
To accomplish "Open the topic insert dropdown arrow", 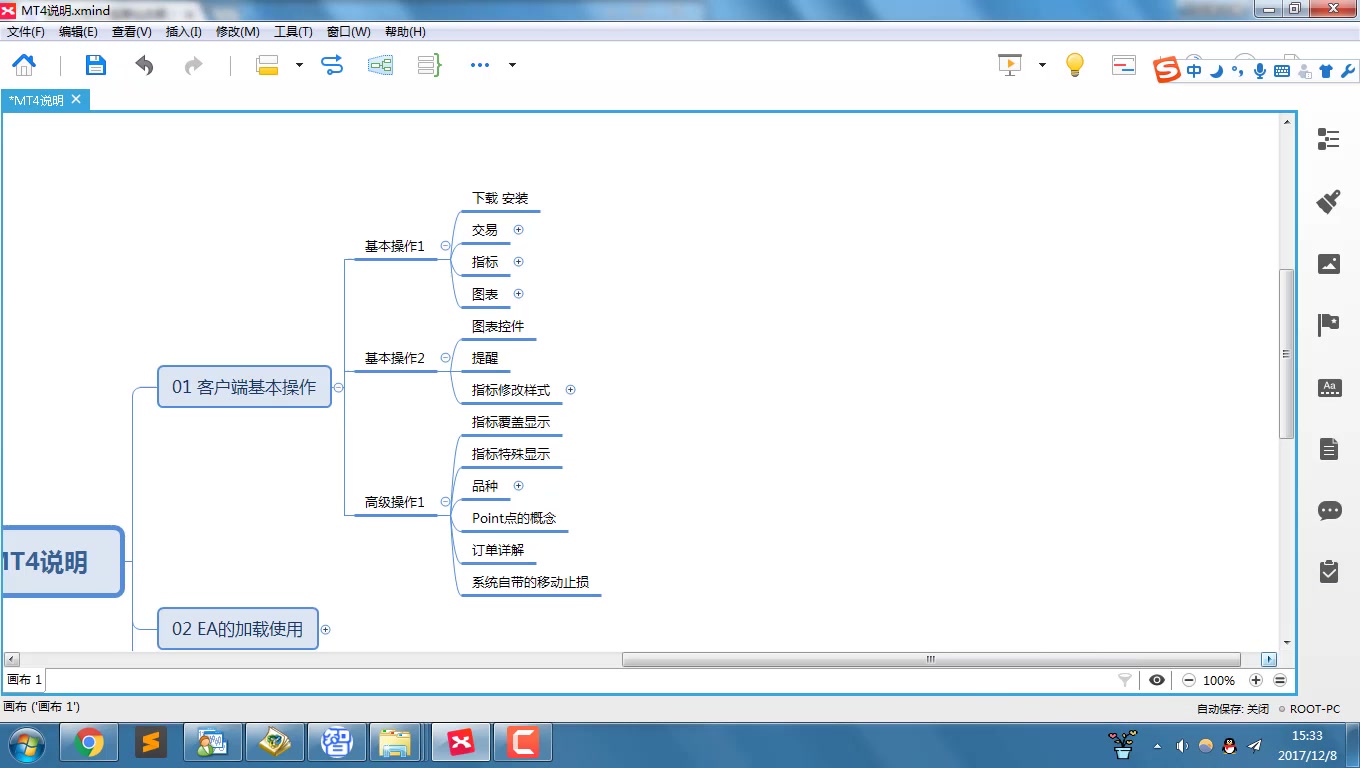I will point(299,65).
